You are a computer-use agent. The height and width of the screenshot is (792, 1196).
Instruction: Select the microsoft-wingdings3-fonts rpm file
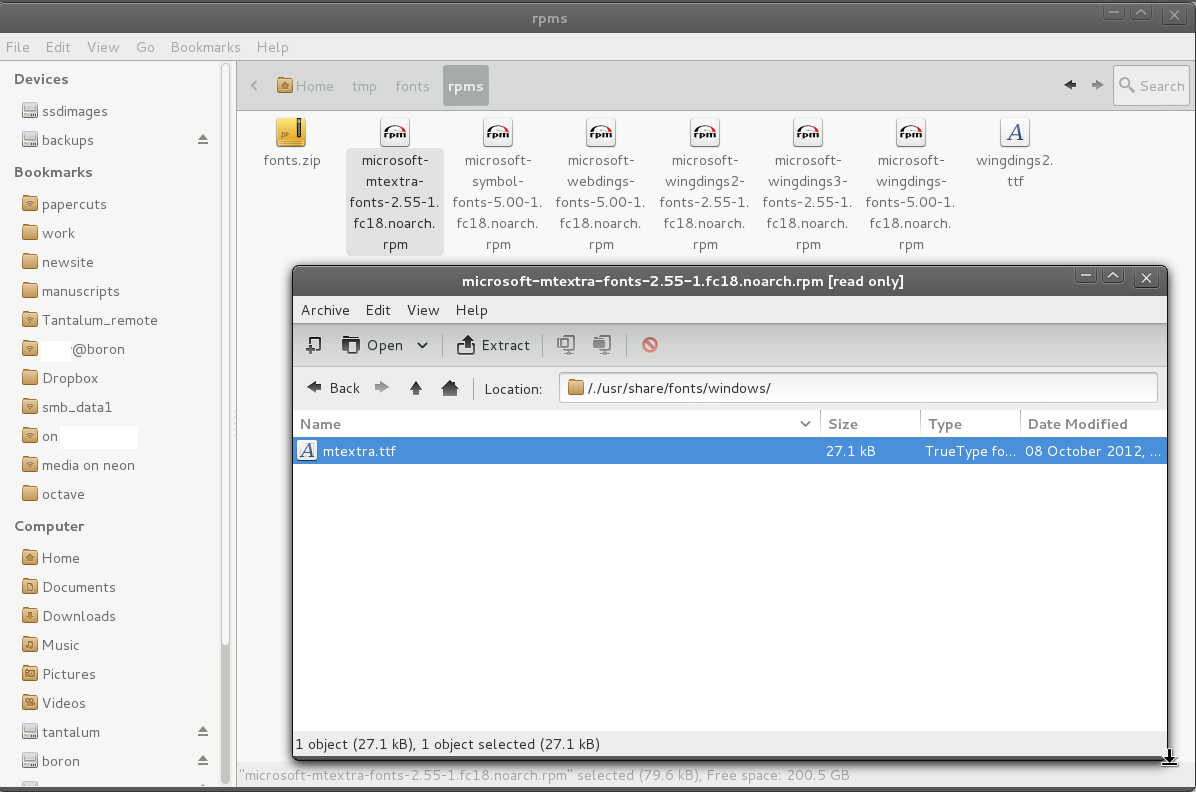coord(808,185)
